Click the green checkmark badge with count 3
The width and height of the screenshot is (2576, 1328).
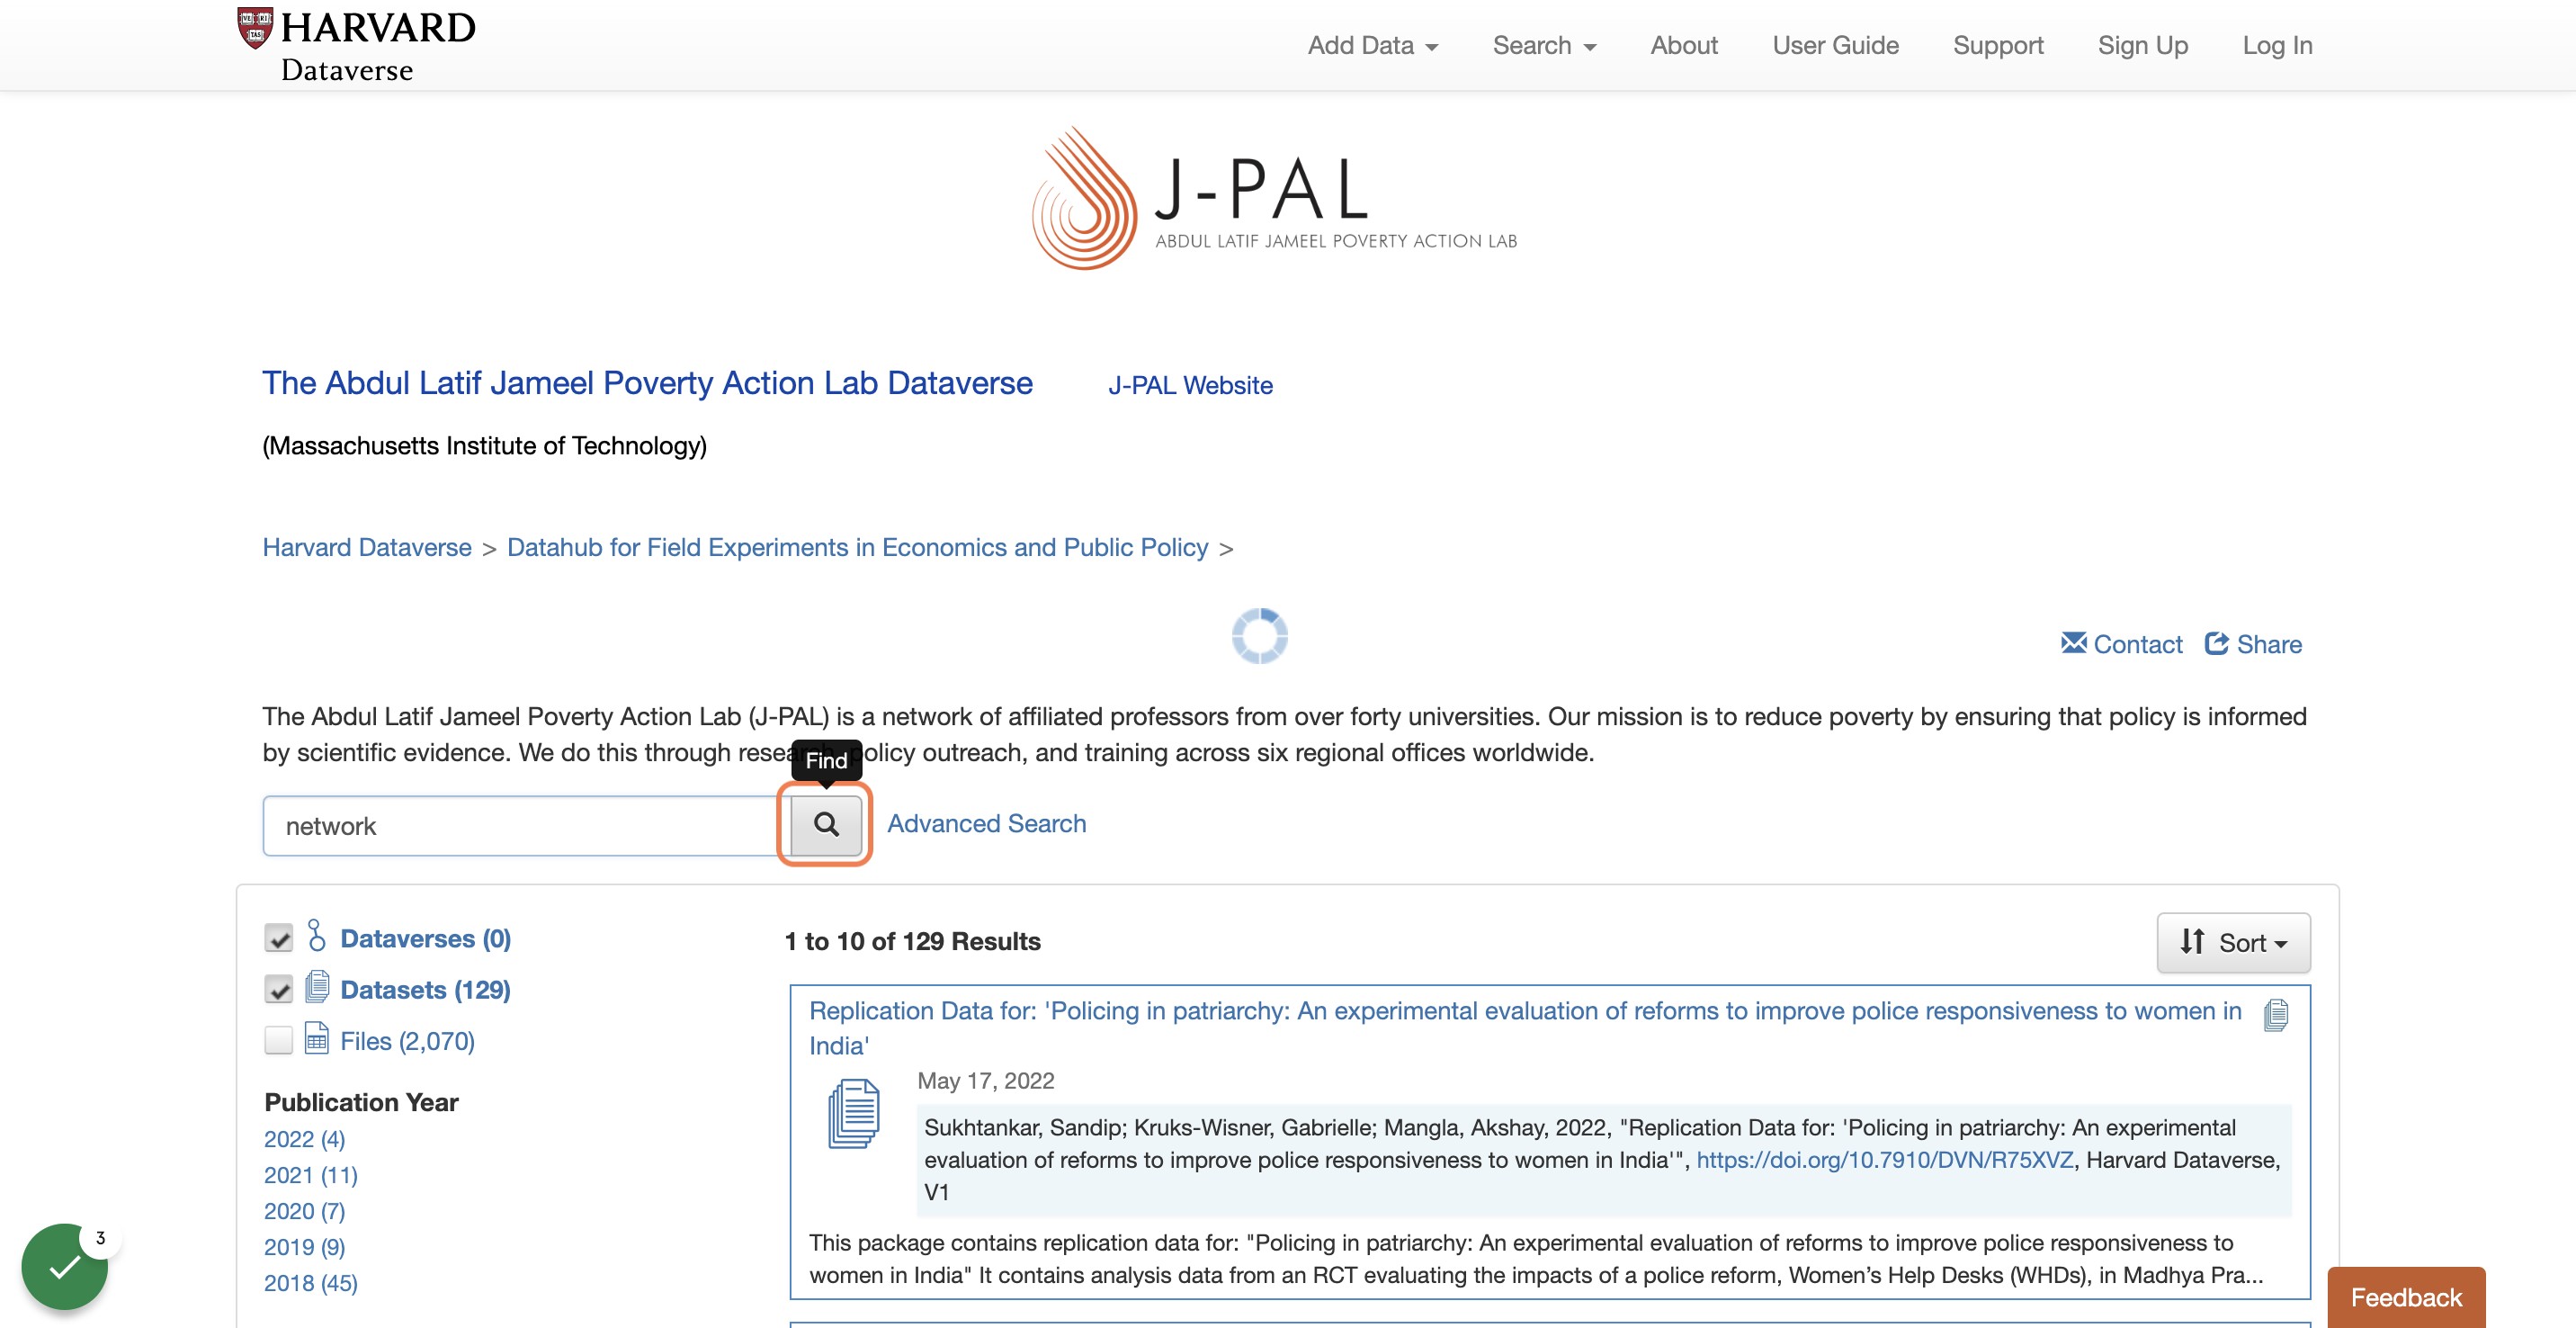(65, 1266)
